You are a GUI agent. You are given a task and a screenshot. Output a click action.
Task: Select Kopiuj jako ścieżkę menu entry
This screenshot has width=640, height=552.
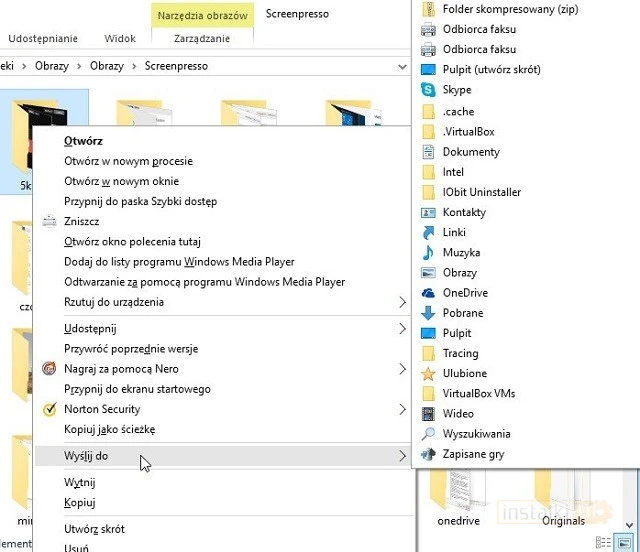(x=109, y=429)
